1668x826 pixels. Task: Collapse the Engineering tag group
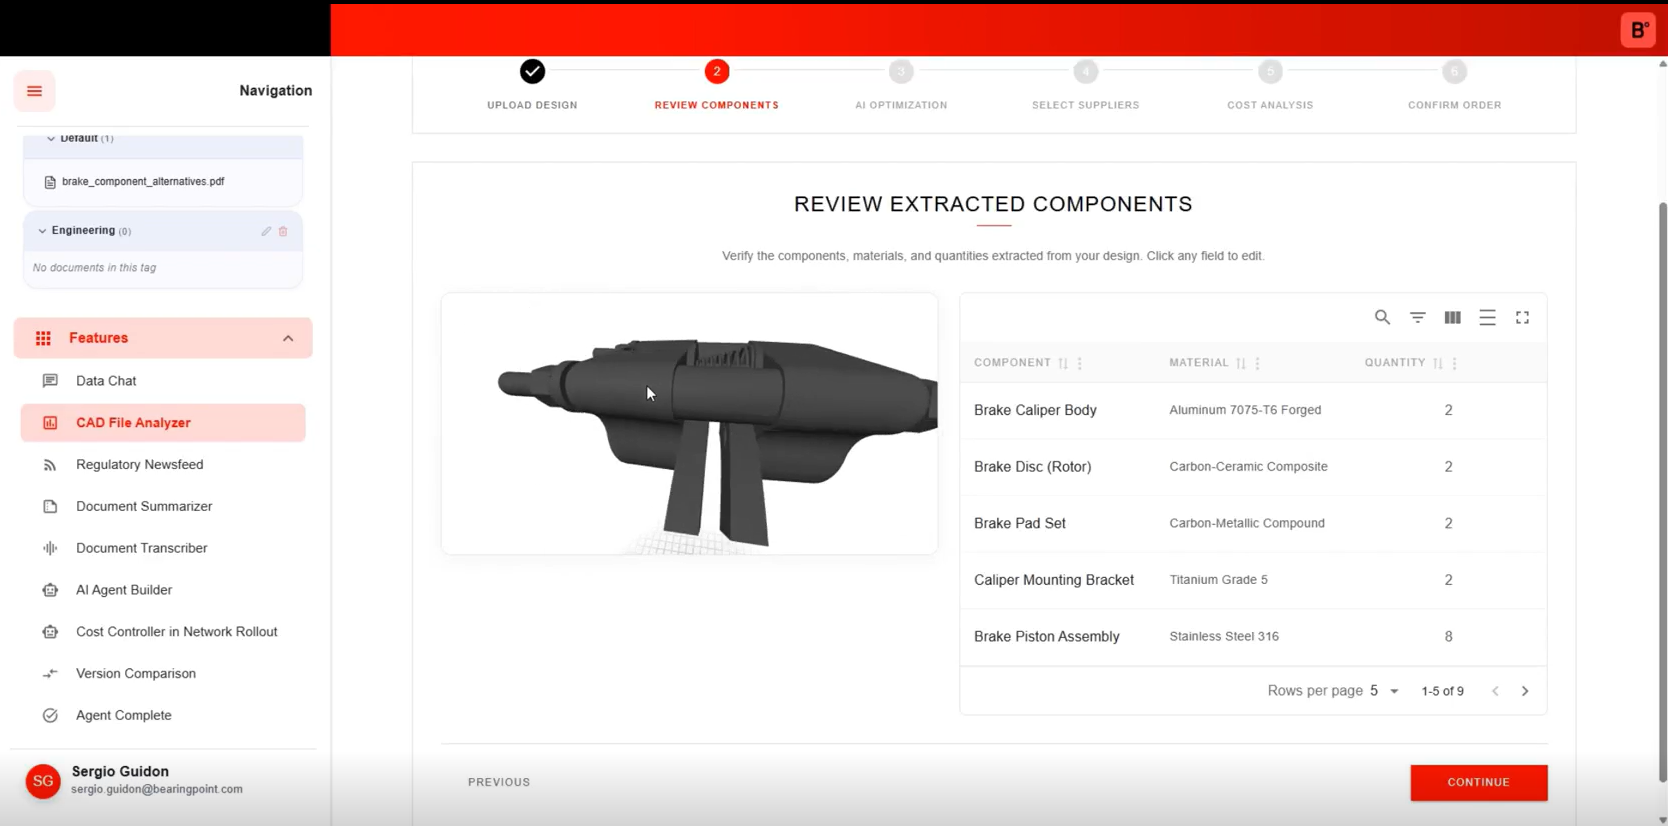coord(42,231)
